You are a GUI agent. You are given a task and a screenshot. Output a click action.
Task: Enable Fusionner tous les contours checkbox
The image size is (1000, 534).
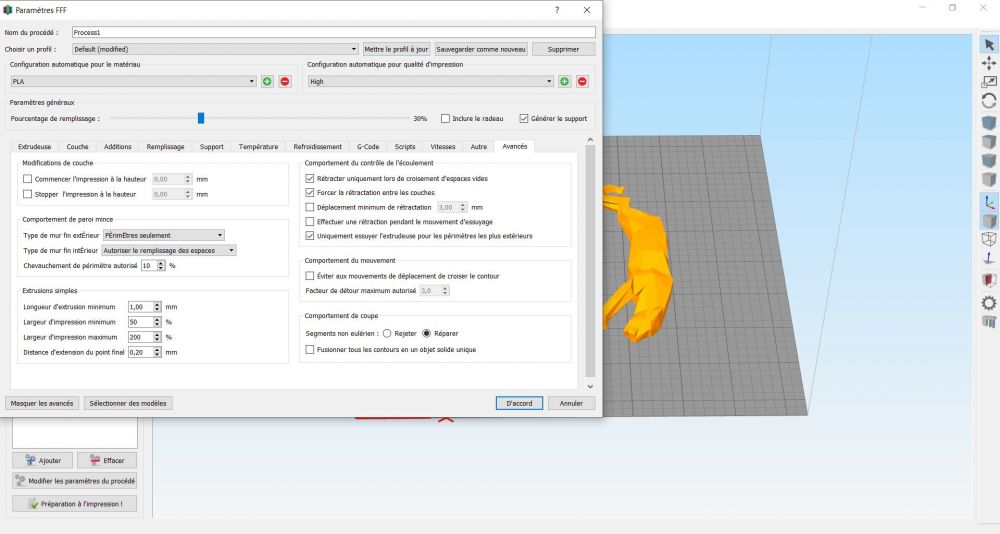(310, 350)
